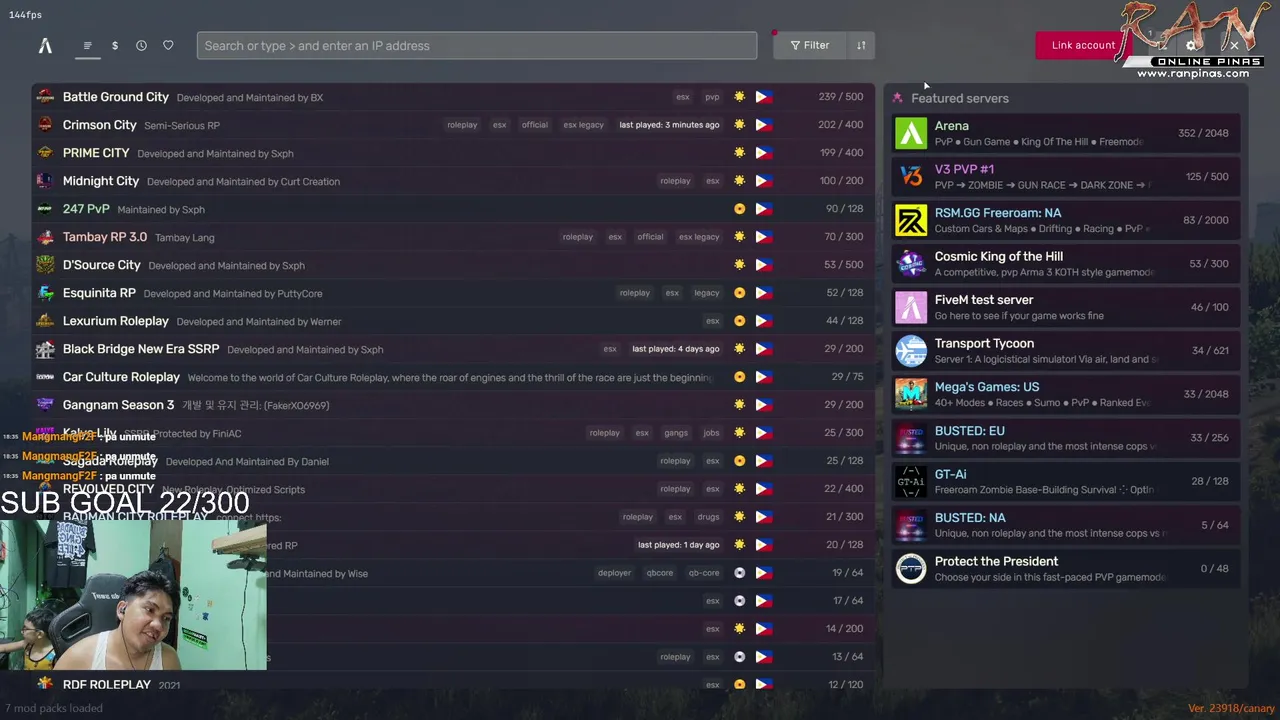
Task: Click the 'qb-core' tag chip
Action: [704, 573]
